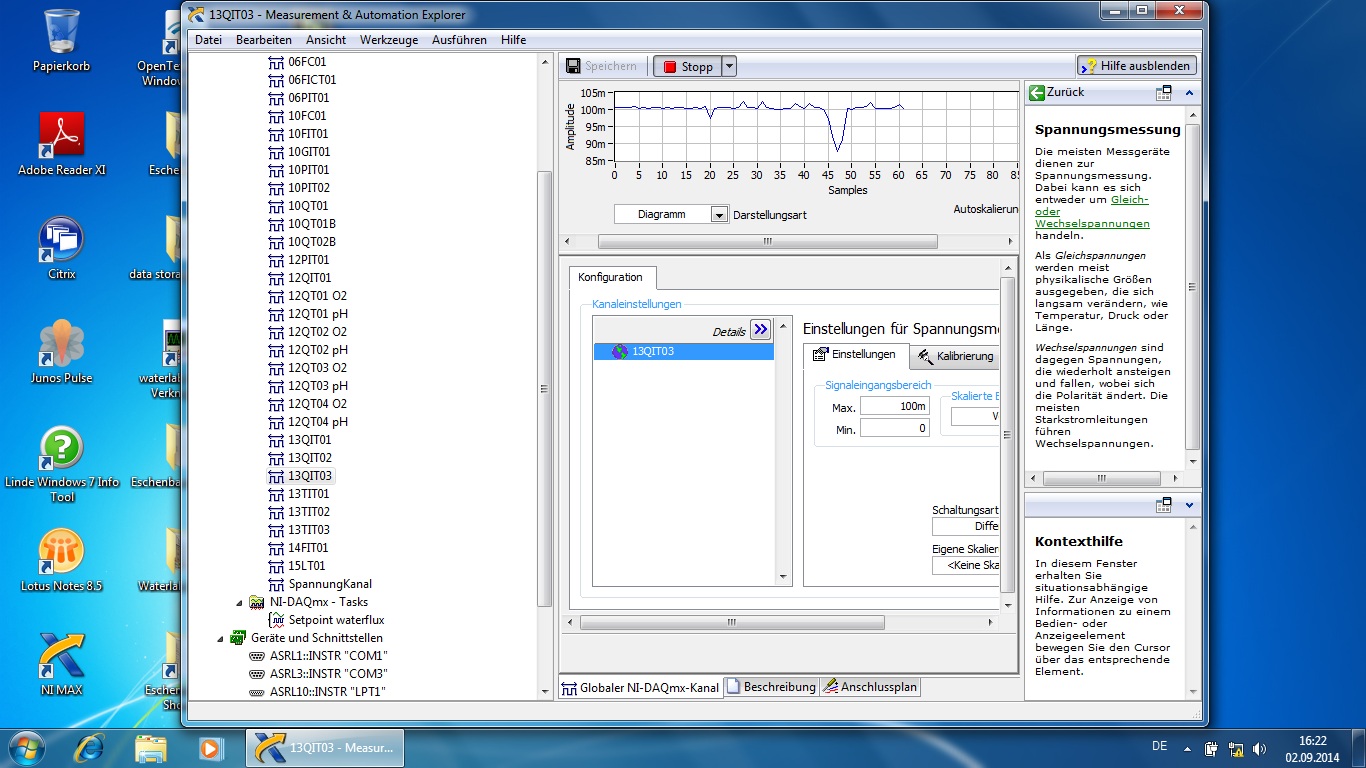This screenshot has width=1366, height=768.
Task: Open Windows Explorer from the taskbar
Action: 151,747
